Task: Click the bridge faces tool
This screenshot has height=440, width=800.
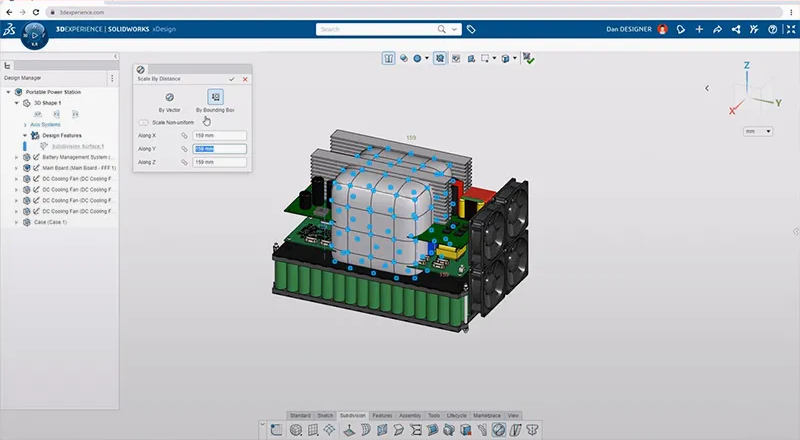Action: click(416, 430)
